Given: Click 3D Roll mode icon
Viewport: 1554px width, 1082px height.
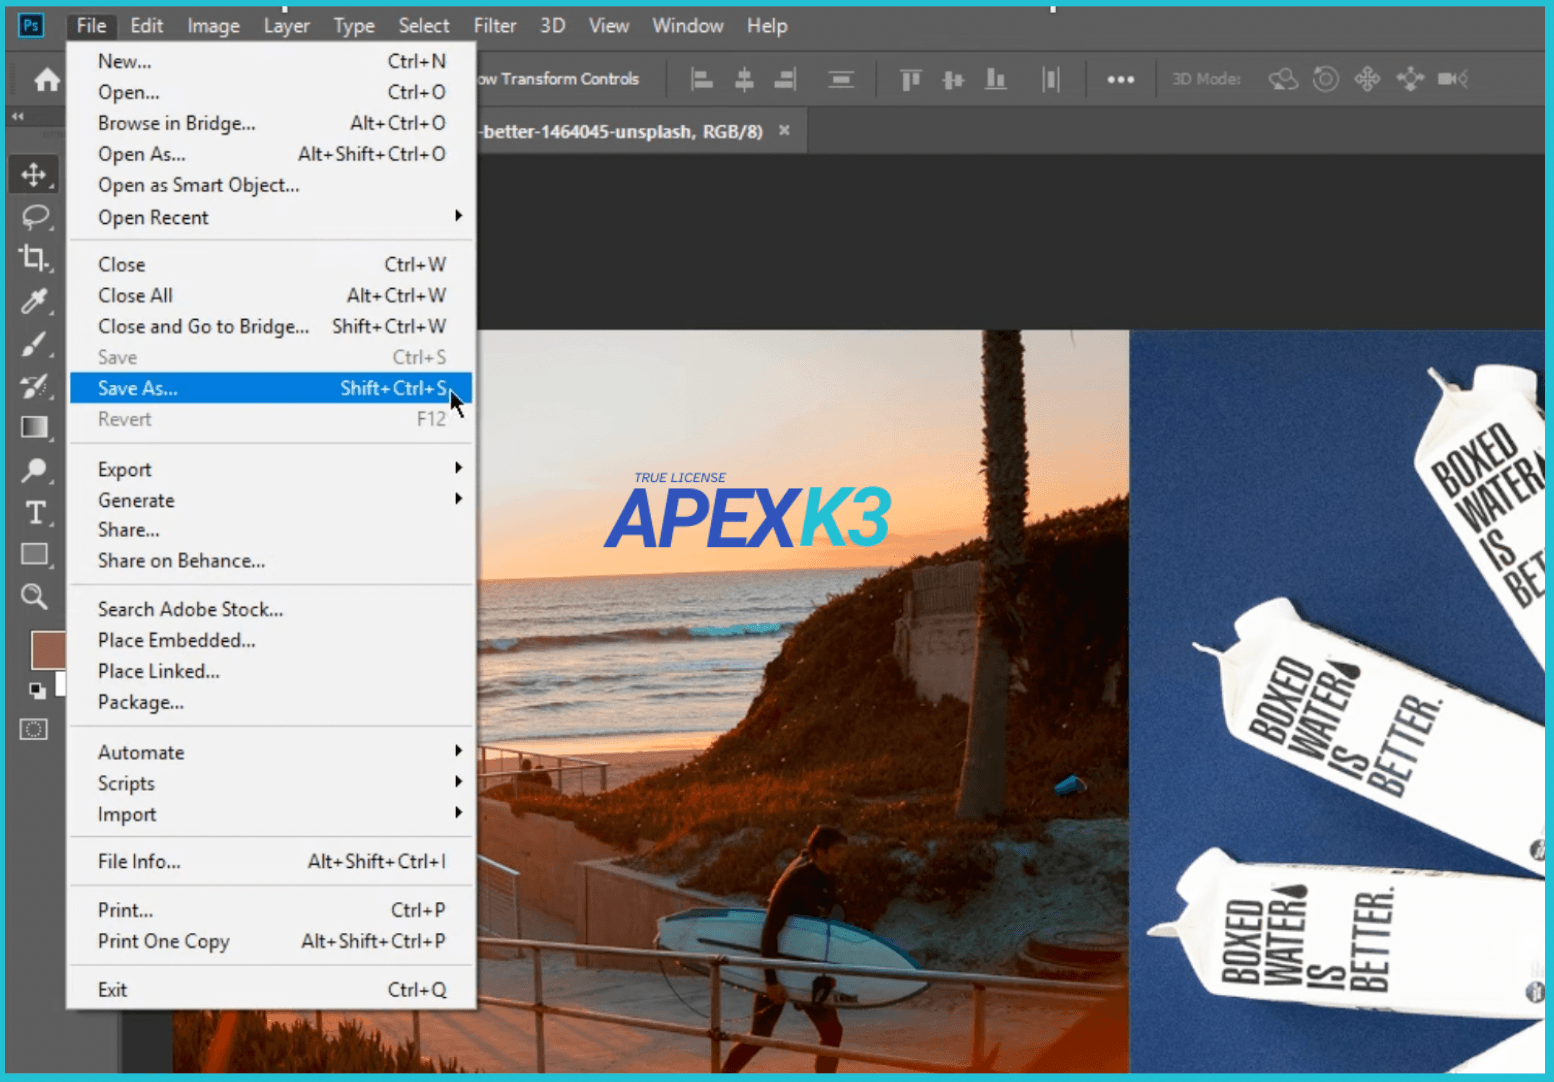Looking at the screenshot, I should (1326, 79).
